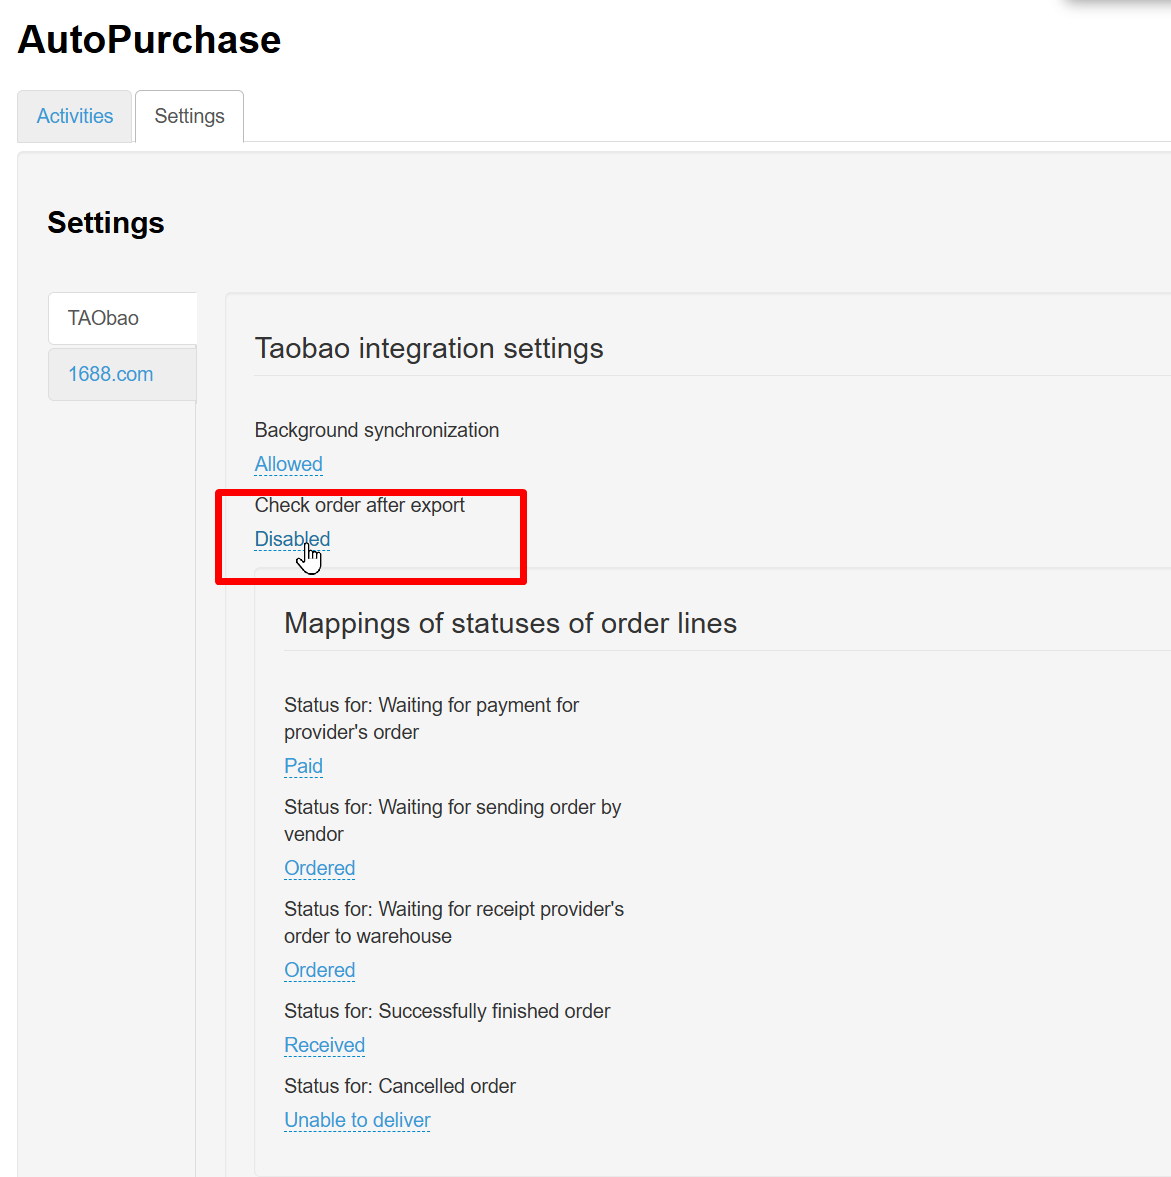Click the AutoPurchase page title

149,40
